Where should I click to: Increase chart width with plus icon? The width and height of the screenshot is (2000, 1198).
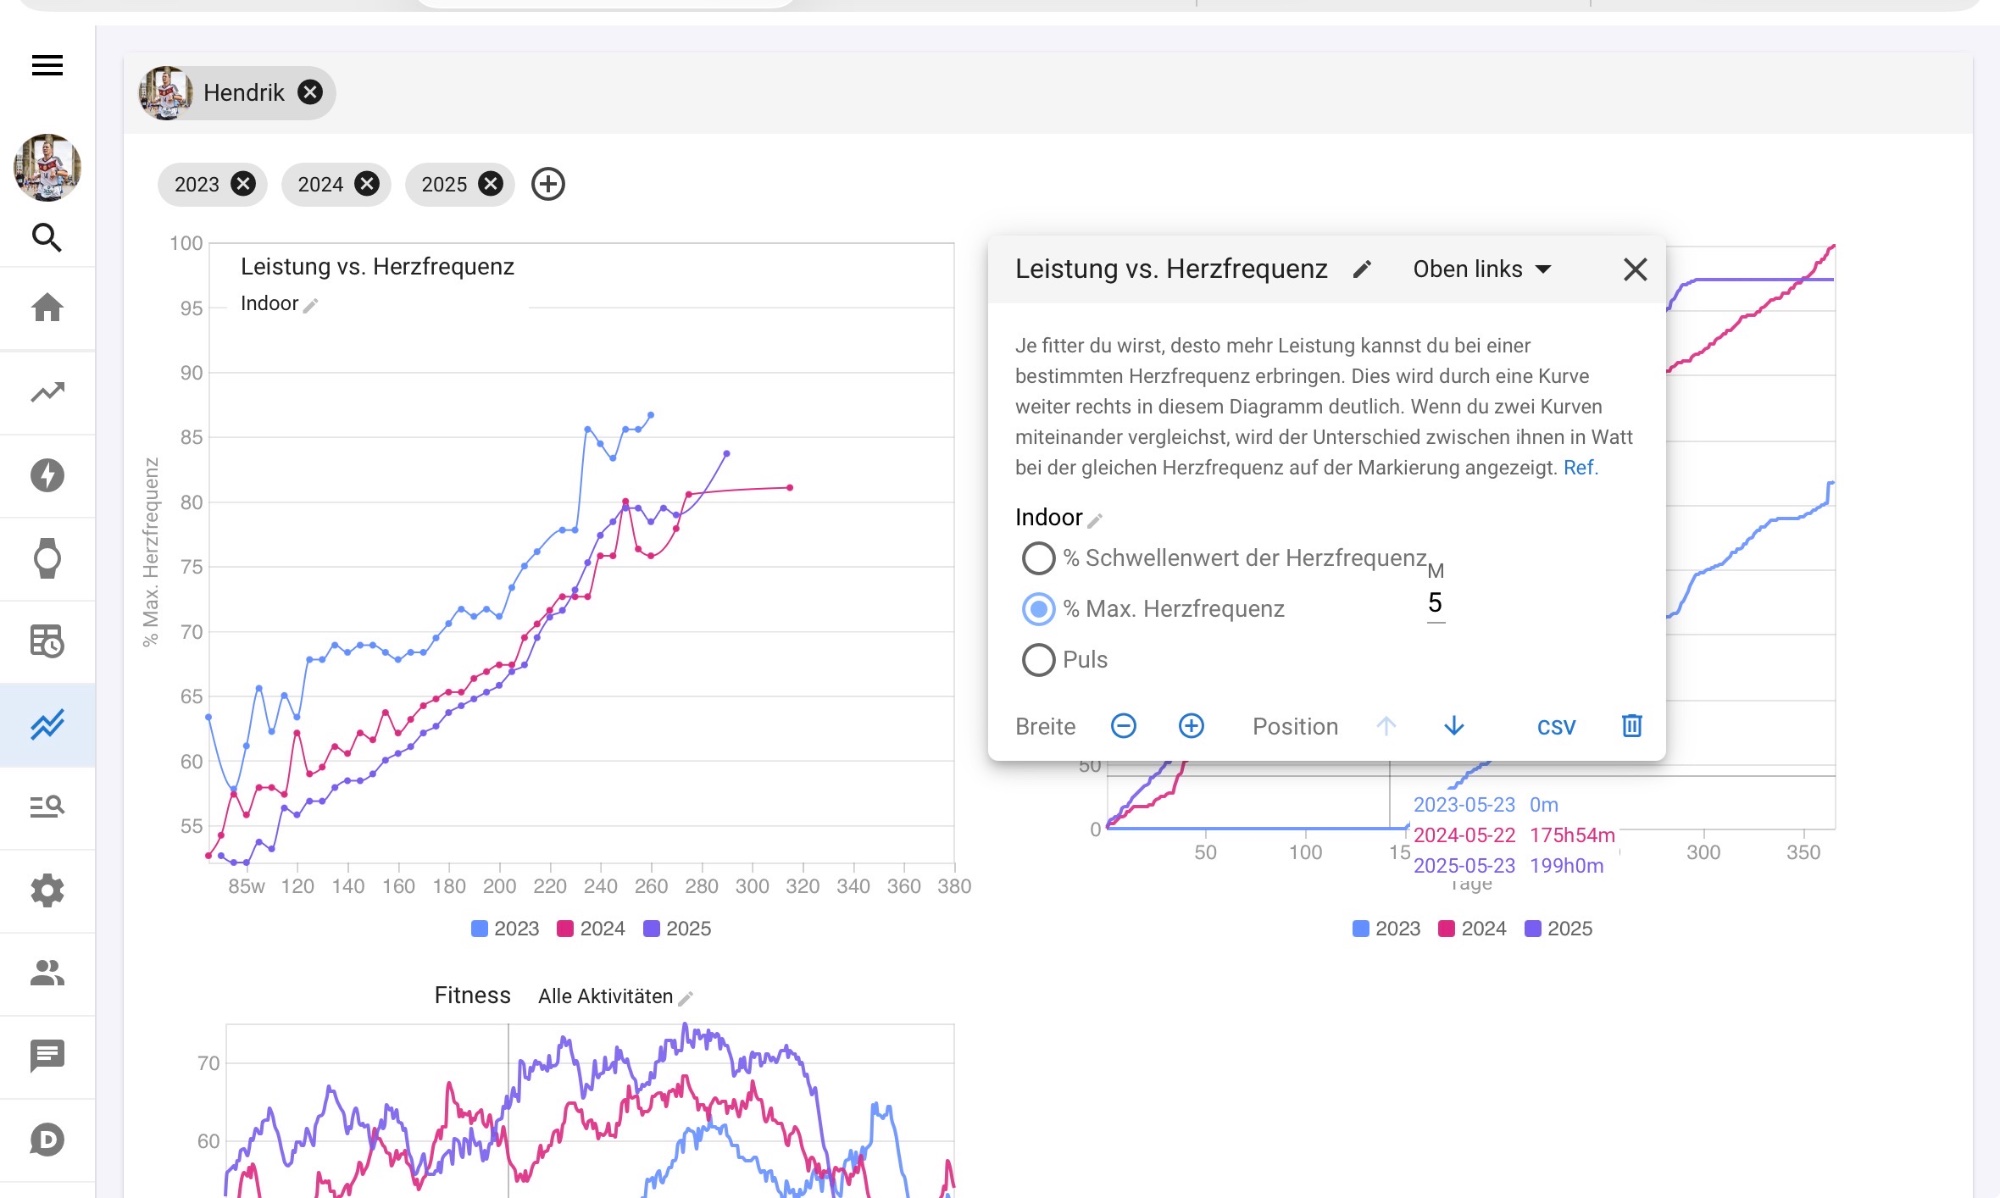tap(1191, 726)
